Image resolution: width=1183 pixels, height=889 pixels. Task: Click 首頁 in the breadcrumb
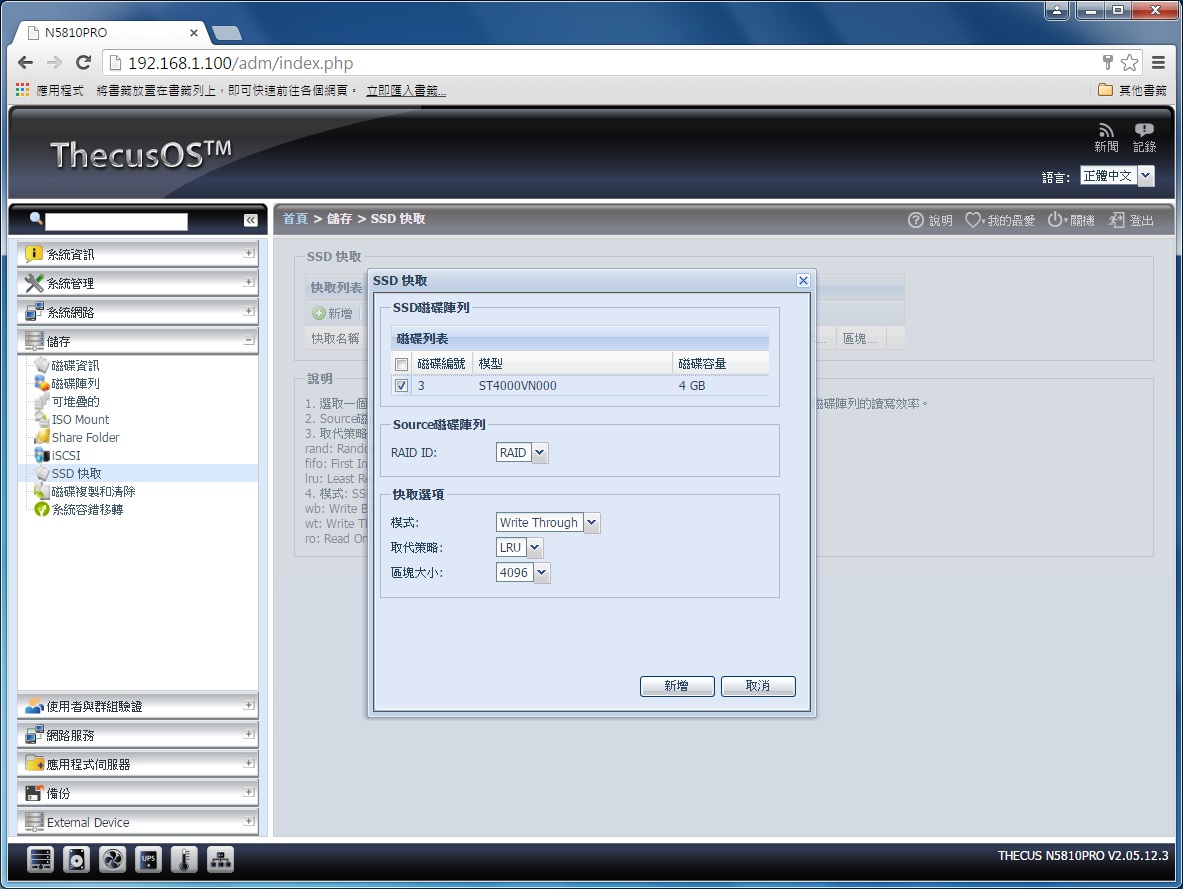coord(295,219)
